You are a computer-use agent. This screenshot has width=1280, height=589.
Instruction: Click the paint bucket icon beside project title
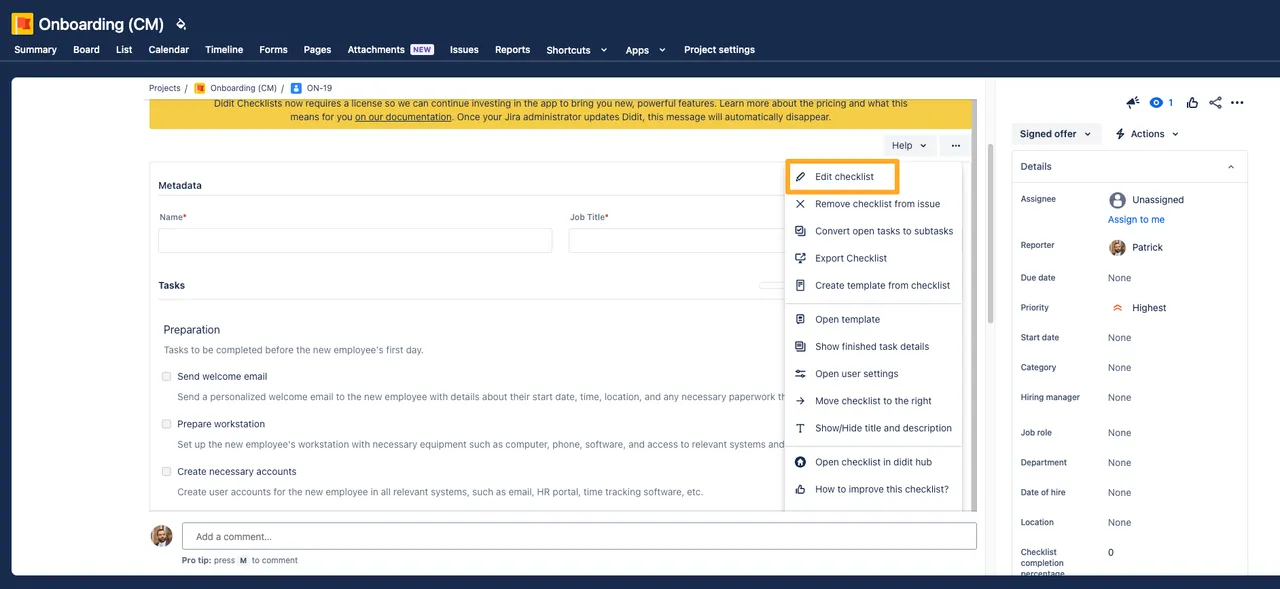181,24
